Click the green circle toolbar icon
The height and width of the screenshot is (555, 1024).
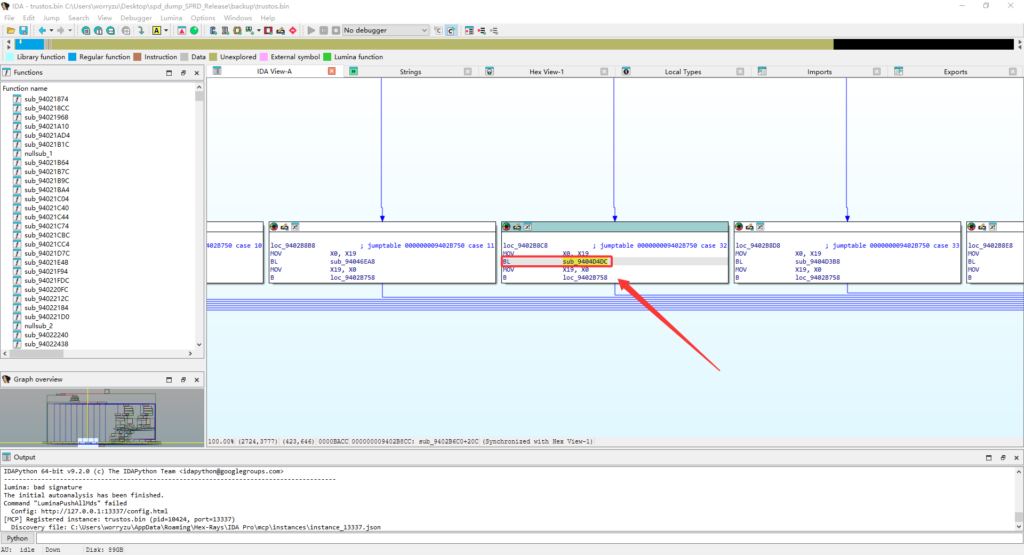point(194,31)
